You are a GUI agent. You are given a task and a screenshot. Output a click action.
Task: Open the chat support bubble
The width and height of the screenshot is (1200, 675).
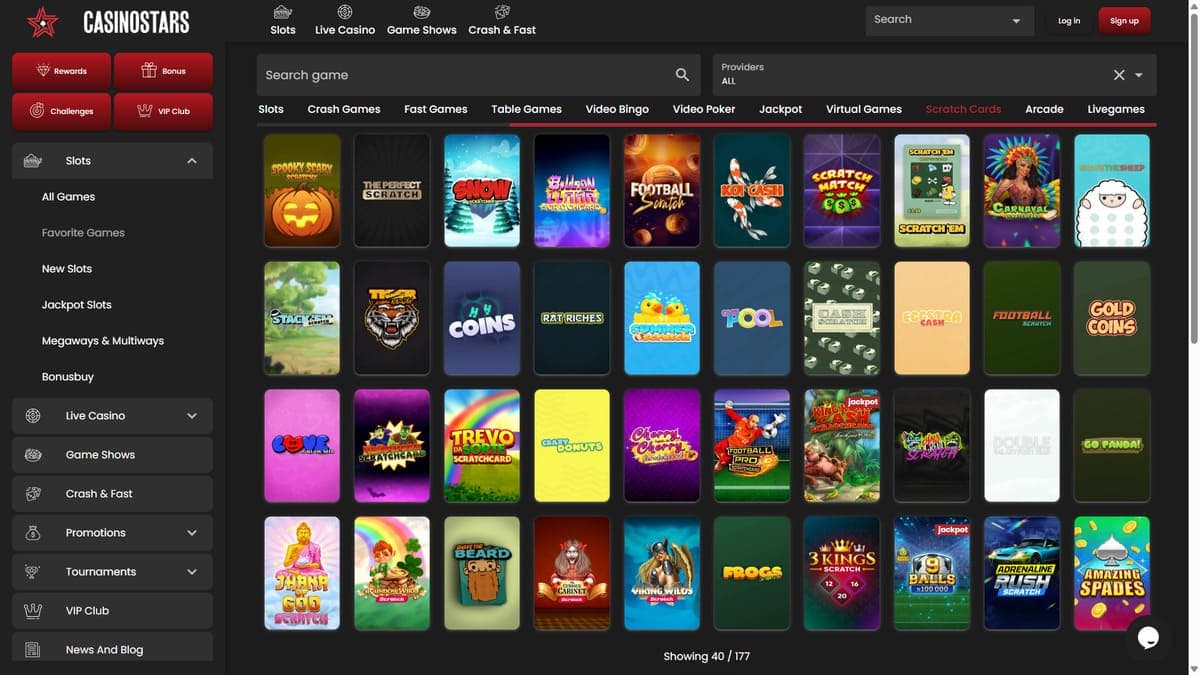pyautogui.click(x=1148, y=637)
